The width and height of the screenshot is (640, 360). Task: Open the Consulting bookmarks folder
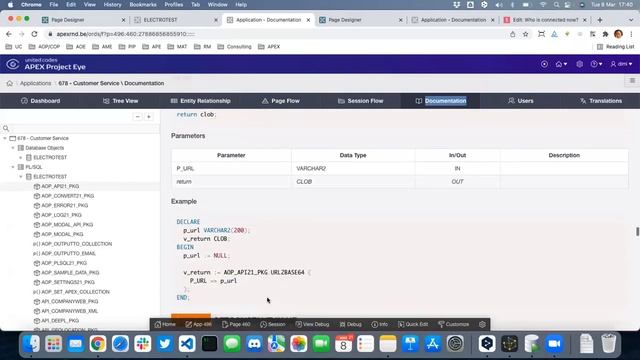pyautogui.click(x=234, y=47)
